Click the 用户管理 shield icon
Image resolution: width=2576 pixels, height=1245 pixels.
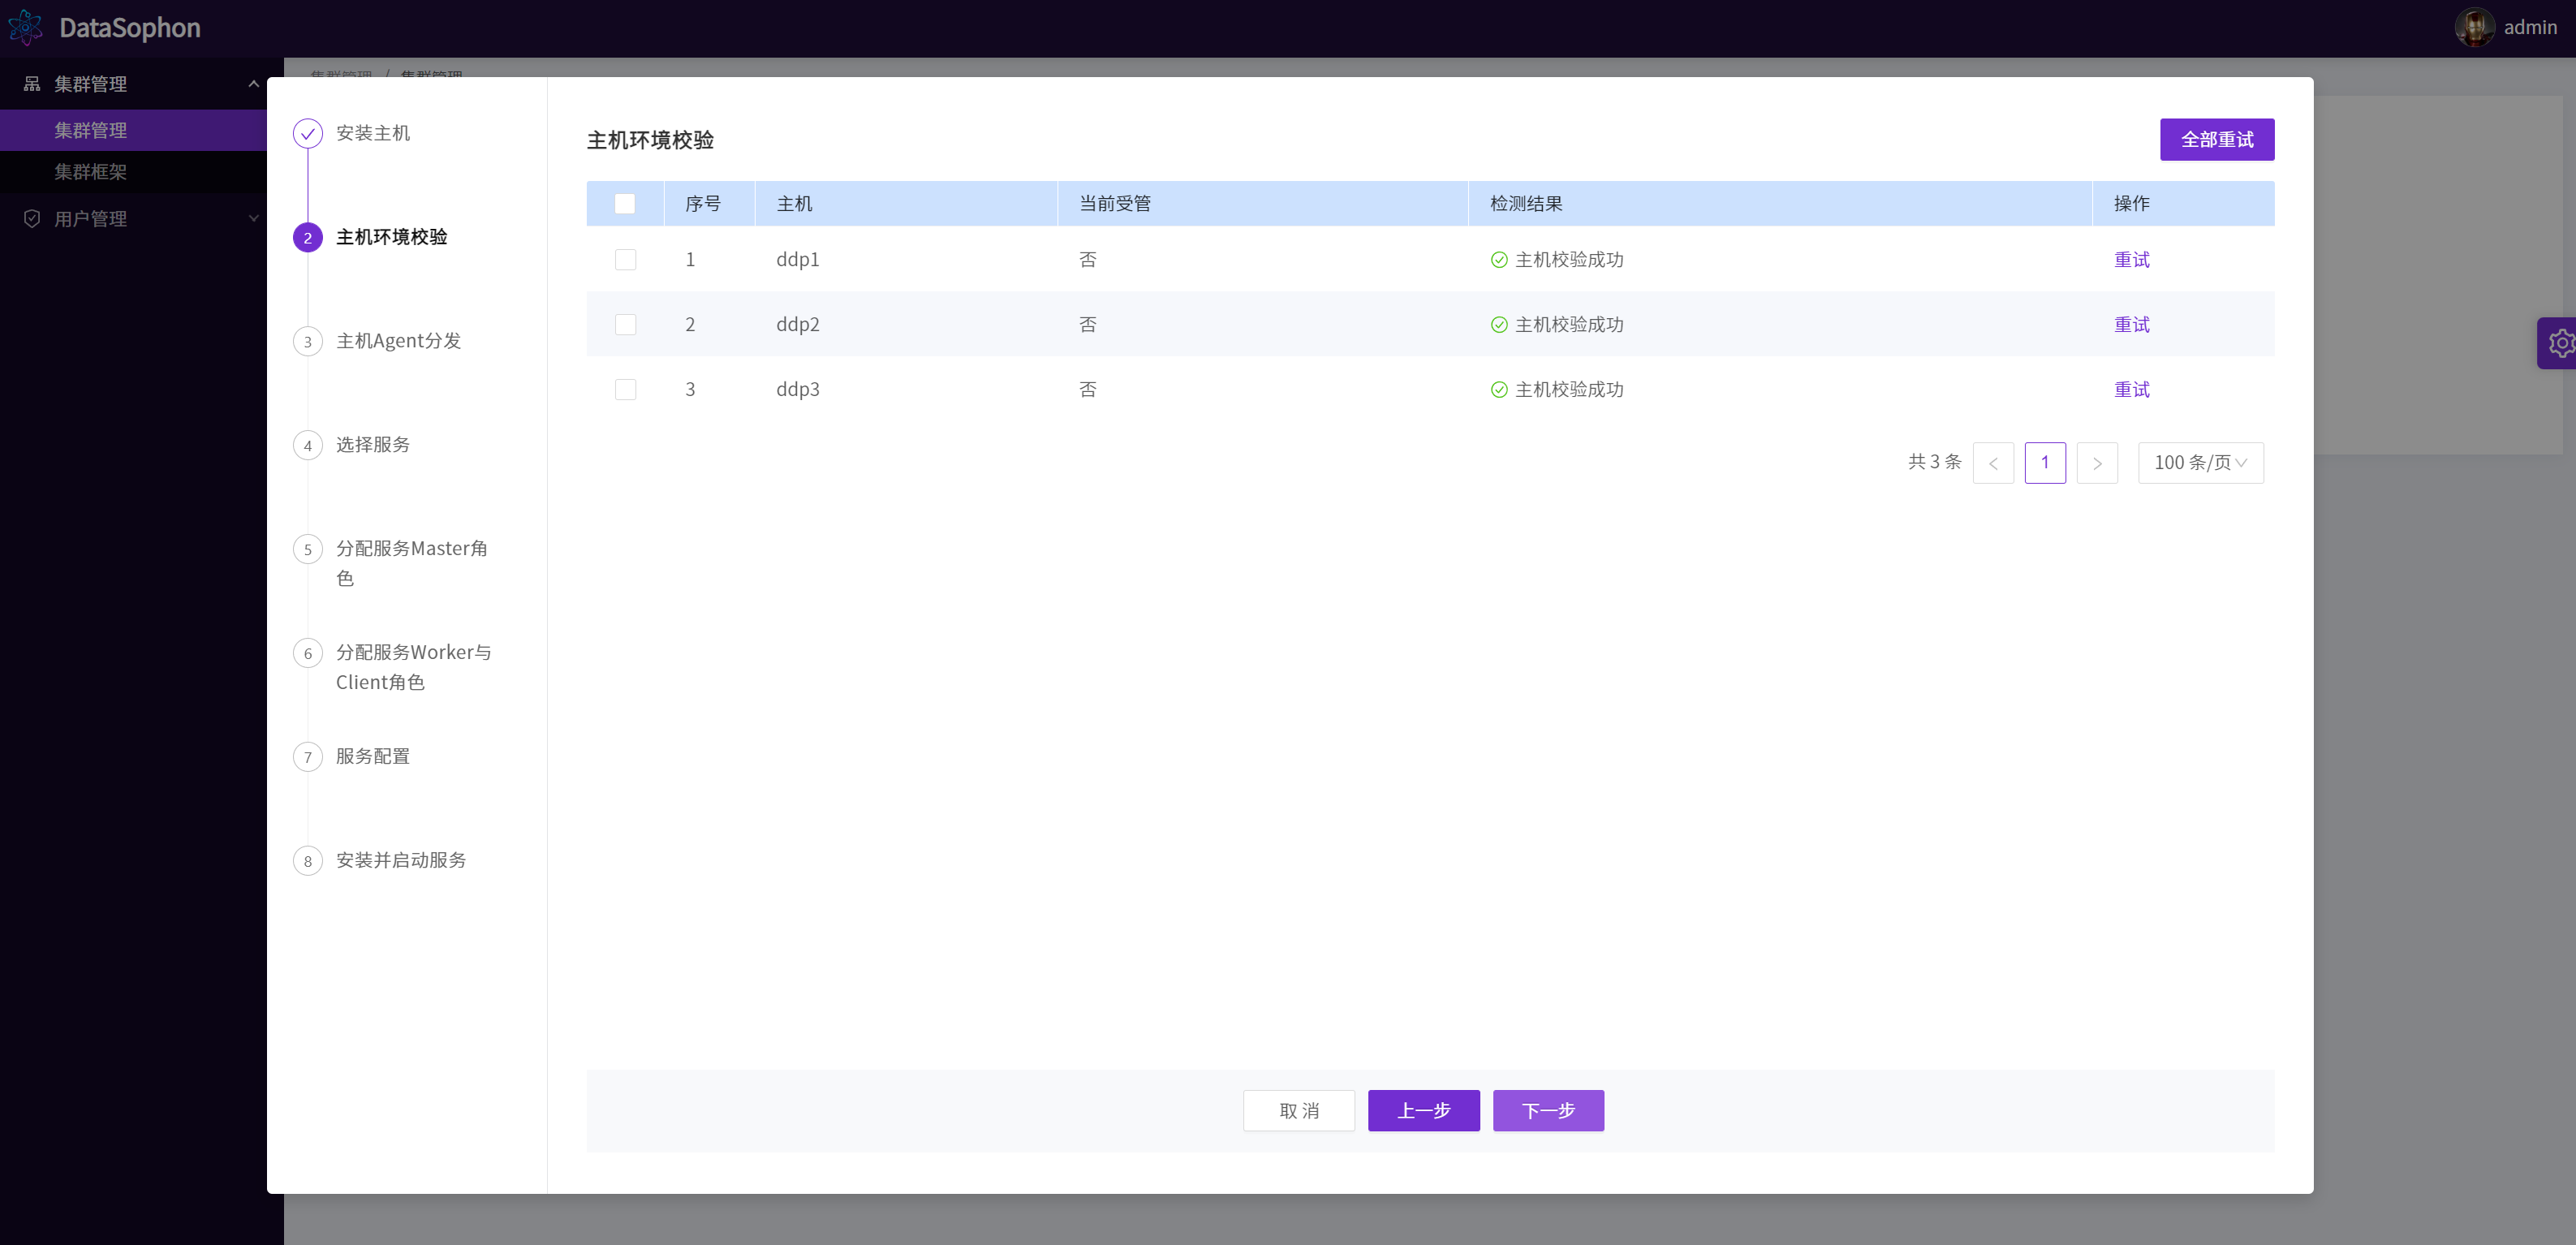(32, 218)
